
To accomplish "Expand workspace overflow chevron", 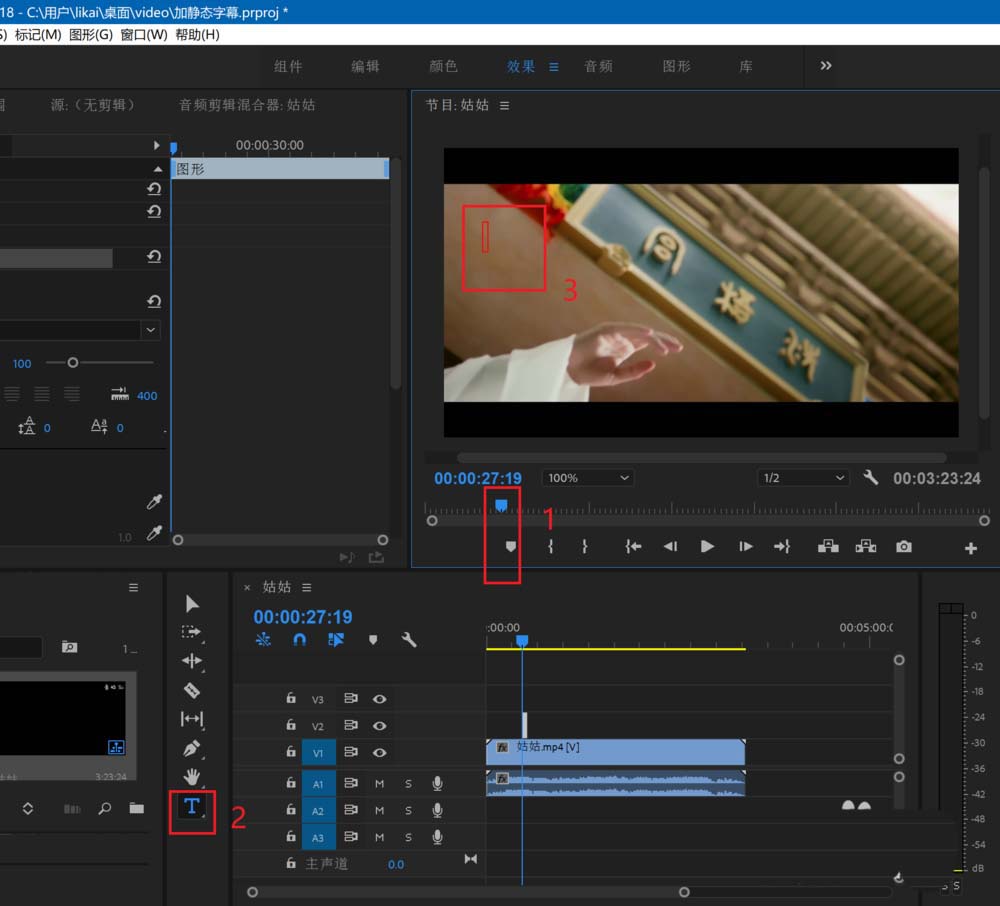I will coord(826,66).
